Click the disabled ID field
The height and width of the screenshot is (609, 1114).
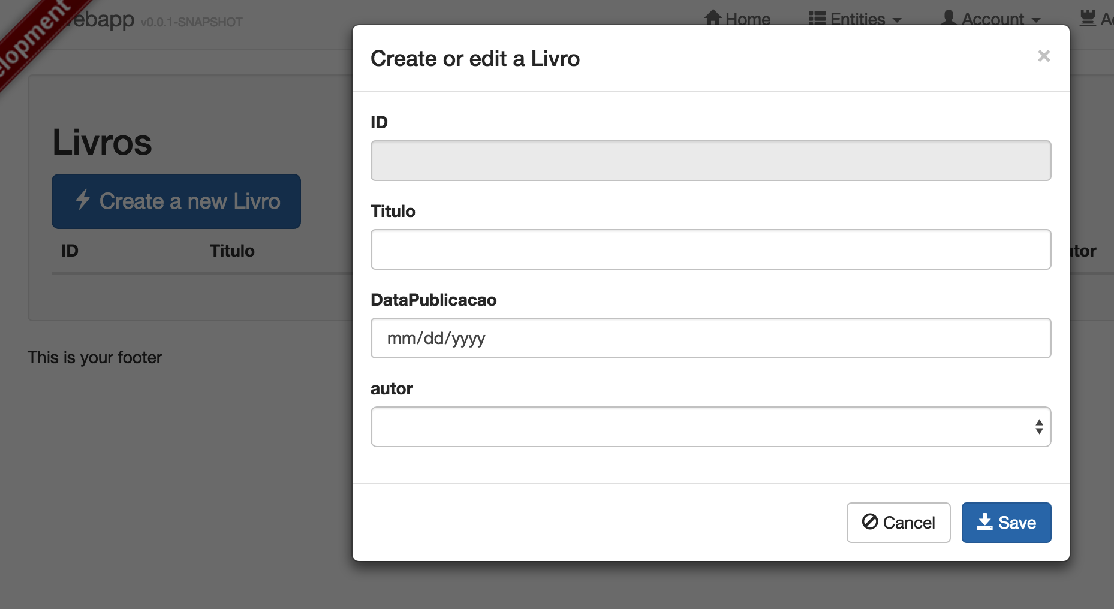click(x=710, y=160)
